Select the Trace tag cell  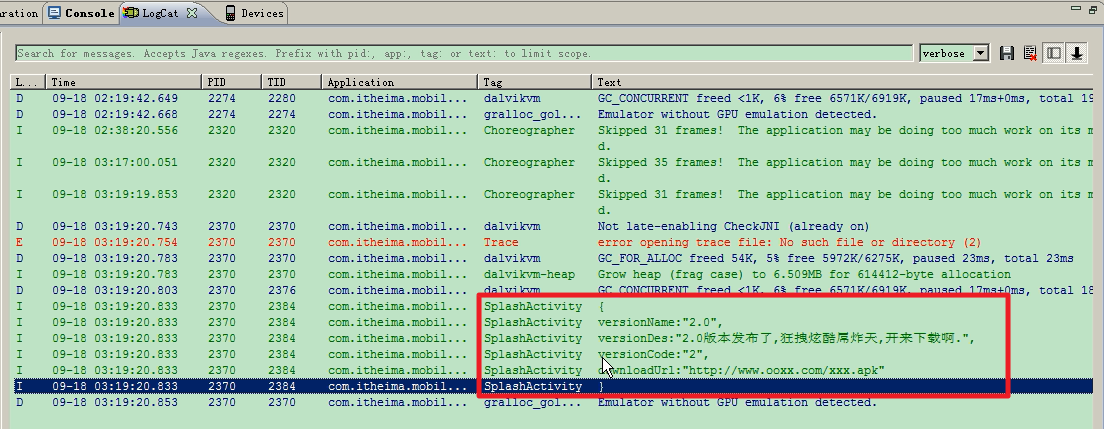(501, 242)
